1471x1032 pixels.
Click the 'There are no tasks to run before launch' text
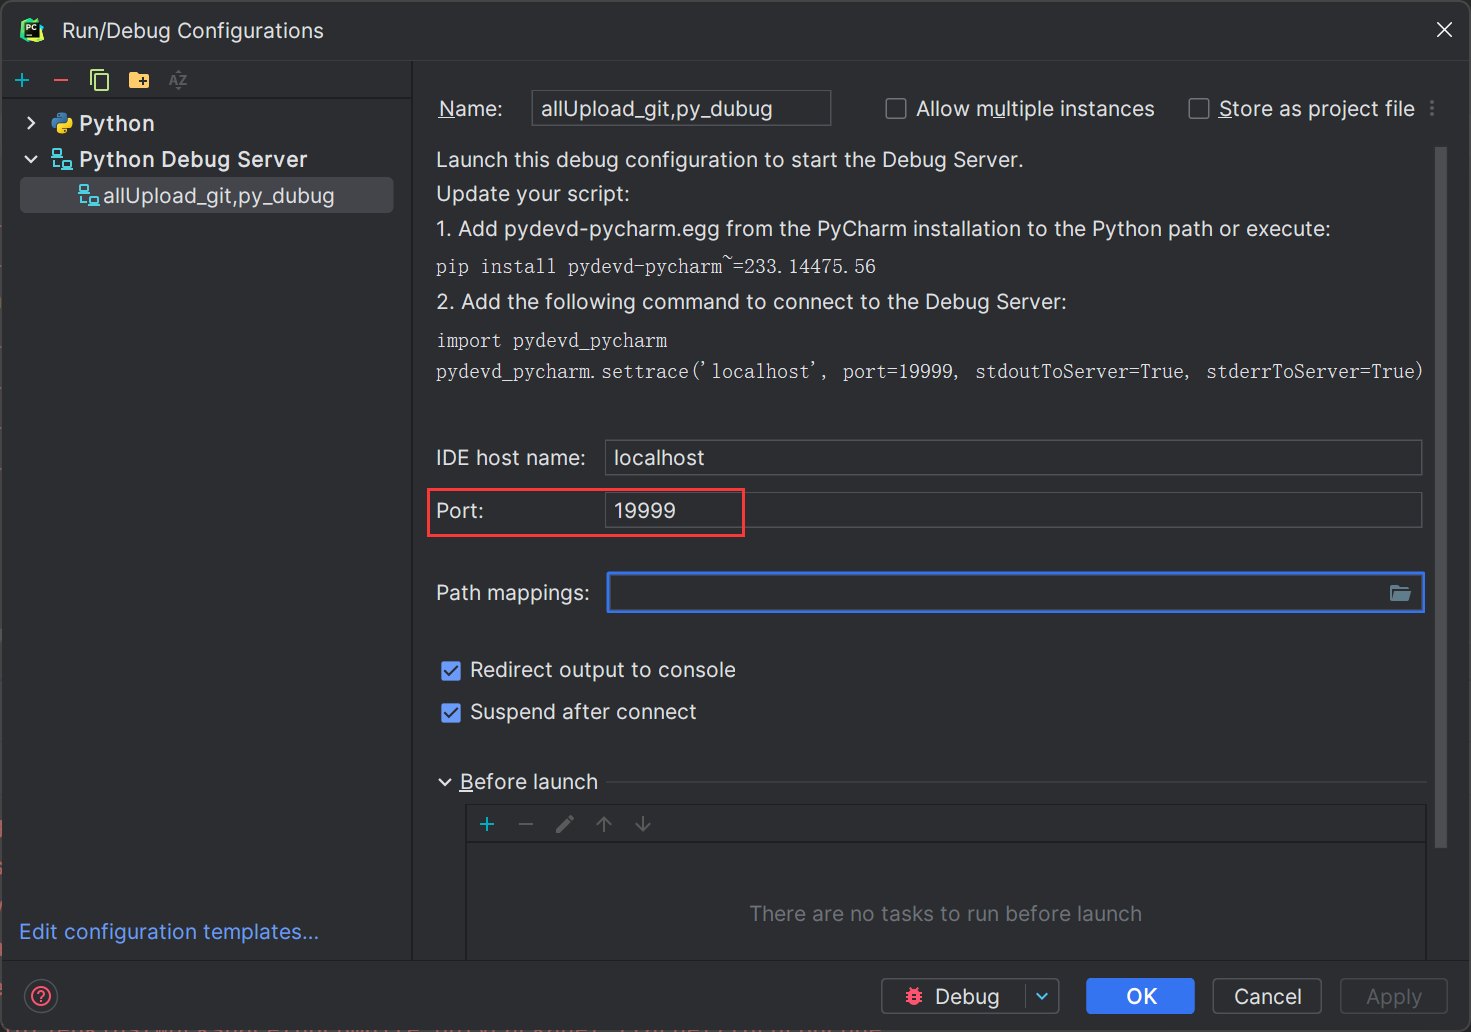[945, 913]
